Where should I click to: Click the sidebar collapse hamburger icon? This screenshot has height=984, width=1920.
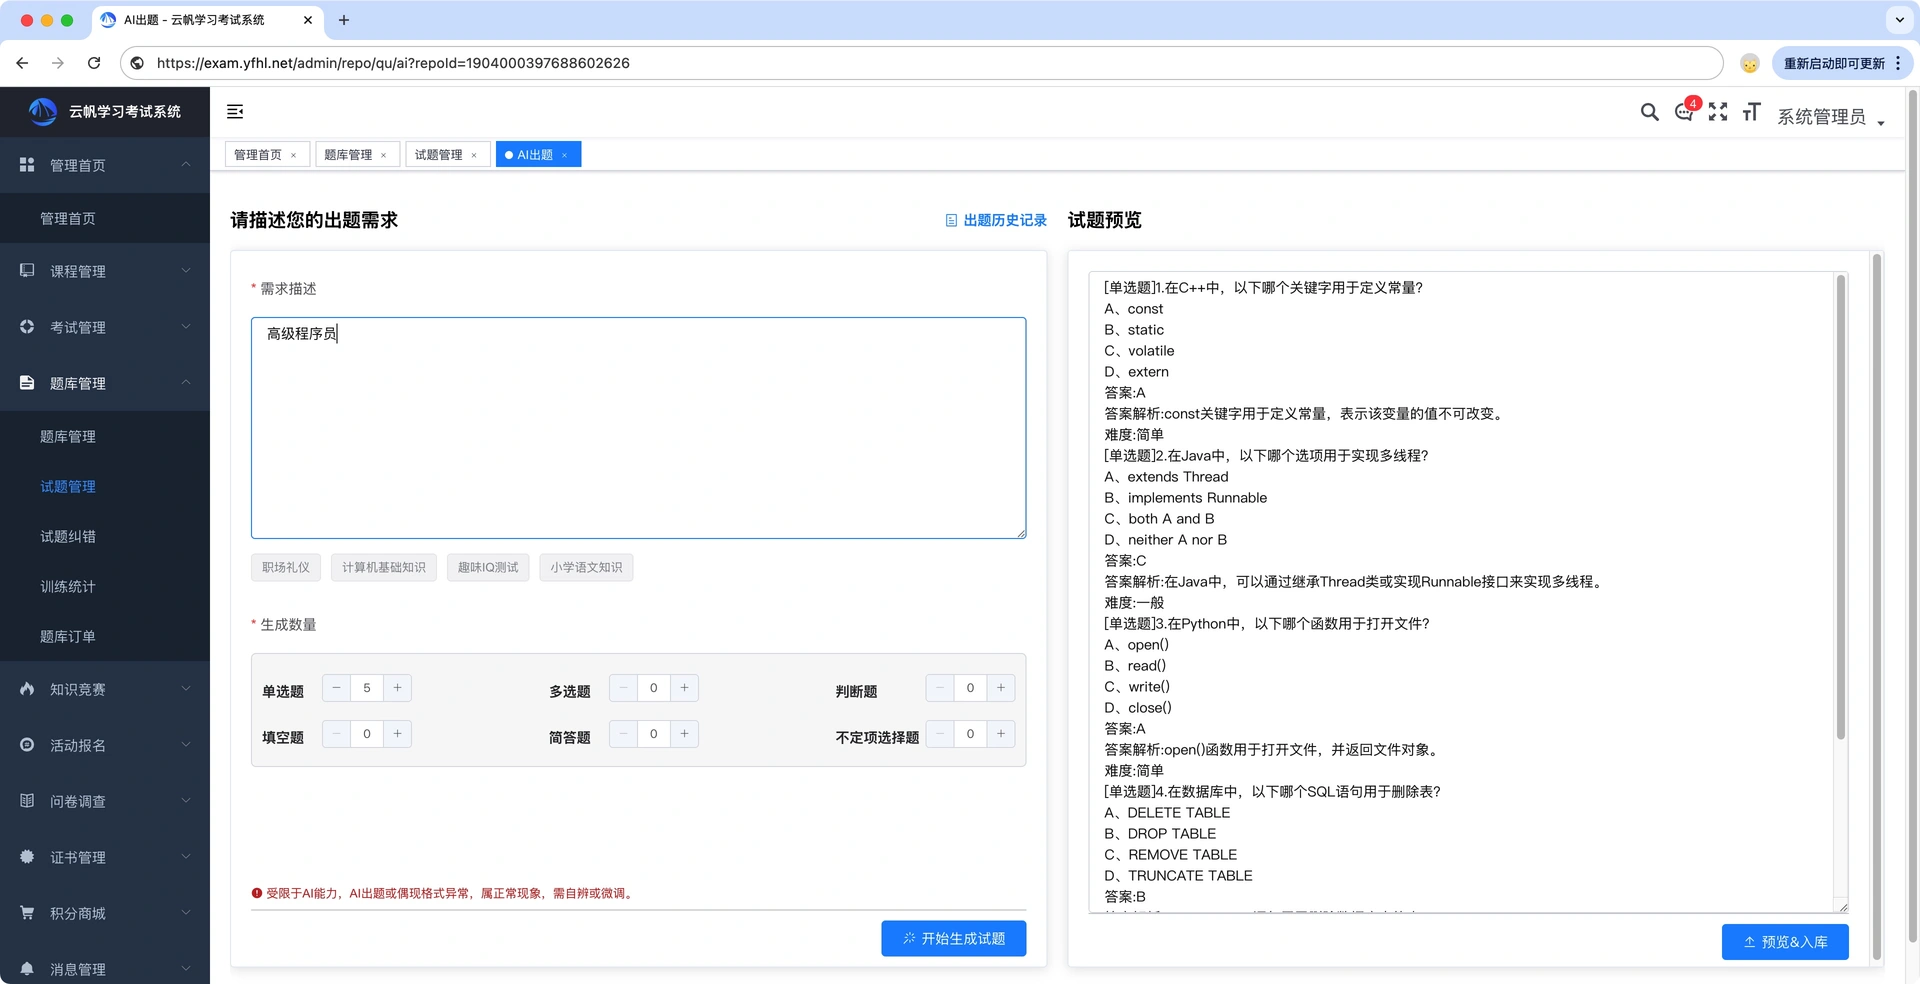coord(235,112)
